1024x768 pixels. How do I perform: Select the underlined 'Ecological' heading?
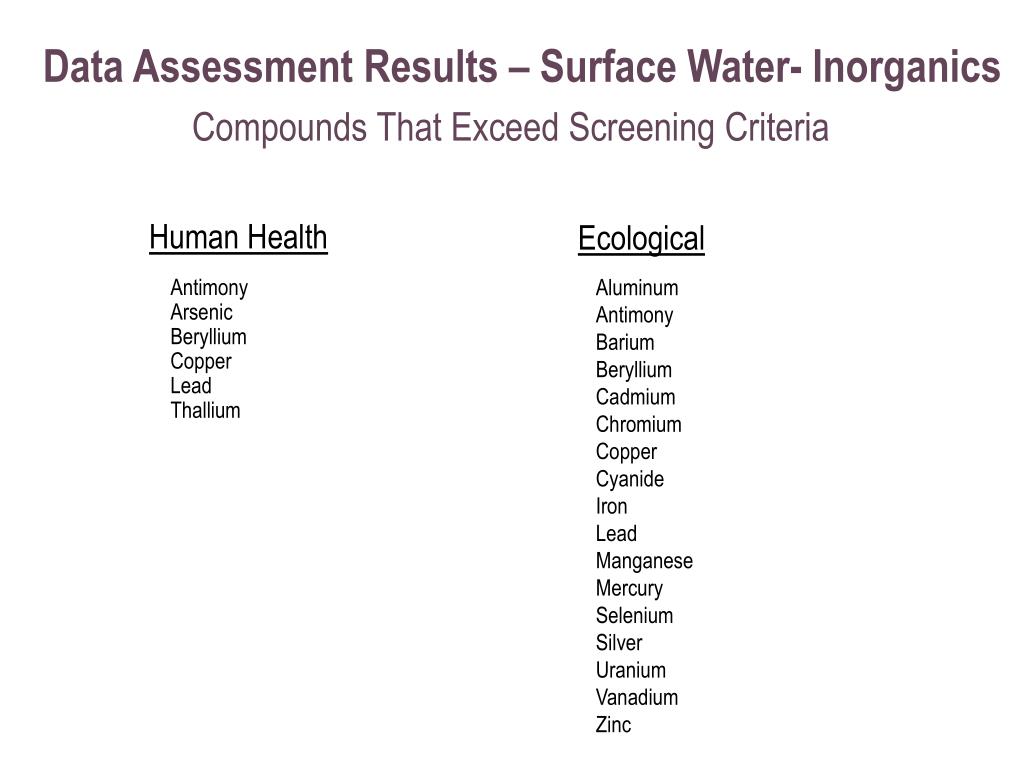click(x=641, y=239)
